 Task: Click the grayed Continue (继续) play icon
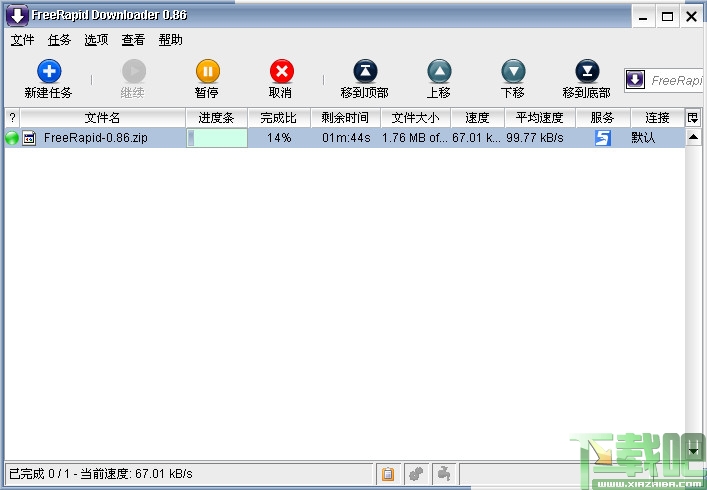[x=133, y=71]
